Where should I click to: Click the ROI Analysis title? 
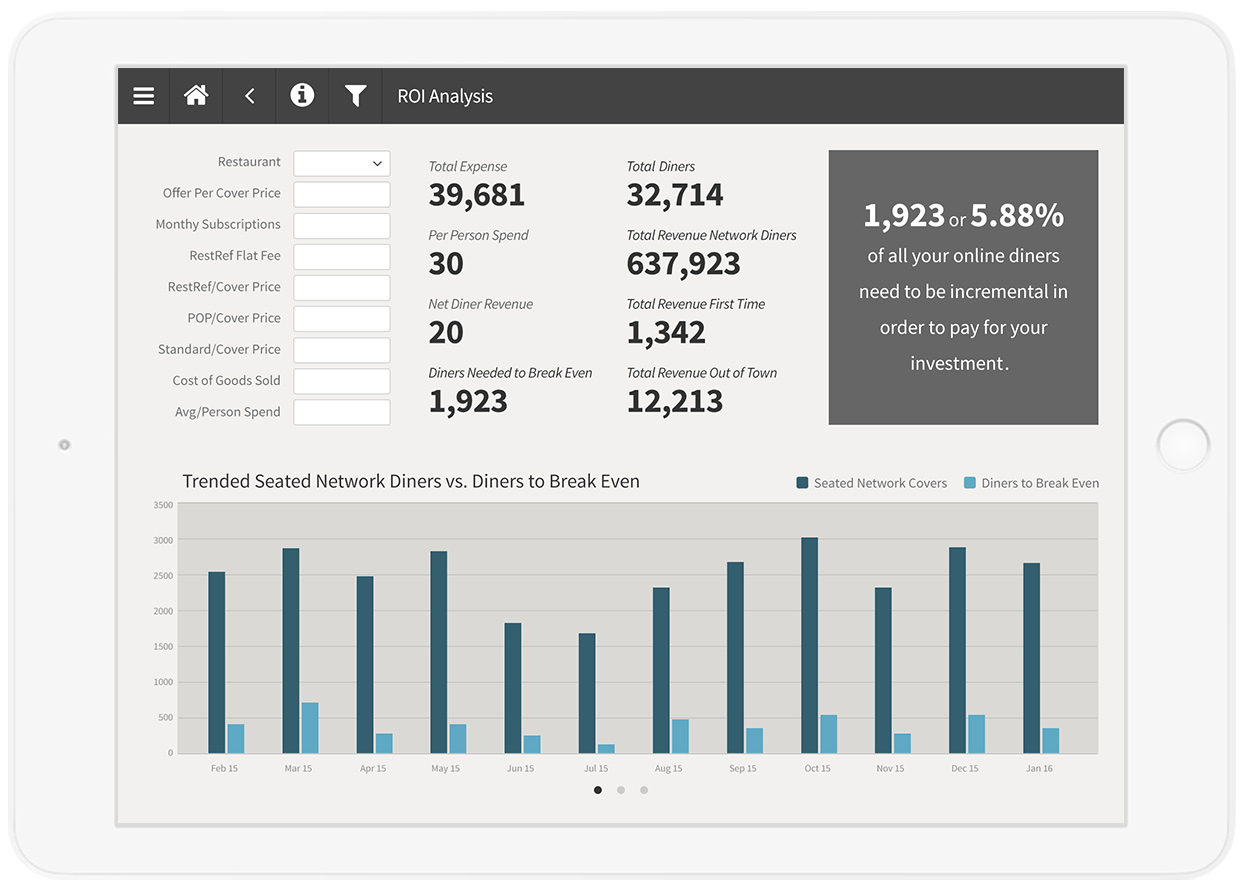pyautogui.click(x=445, y=97)
